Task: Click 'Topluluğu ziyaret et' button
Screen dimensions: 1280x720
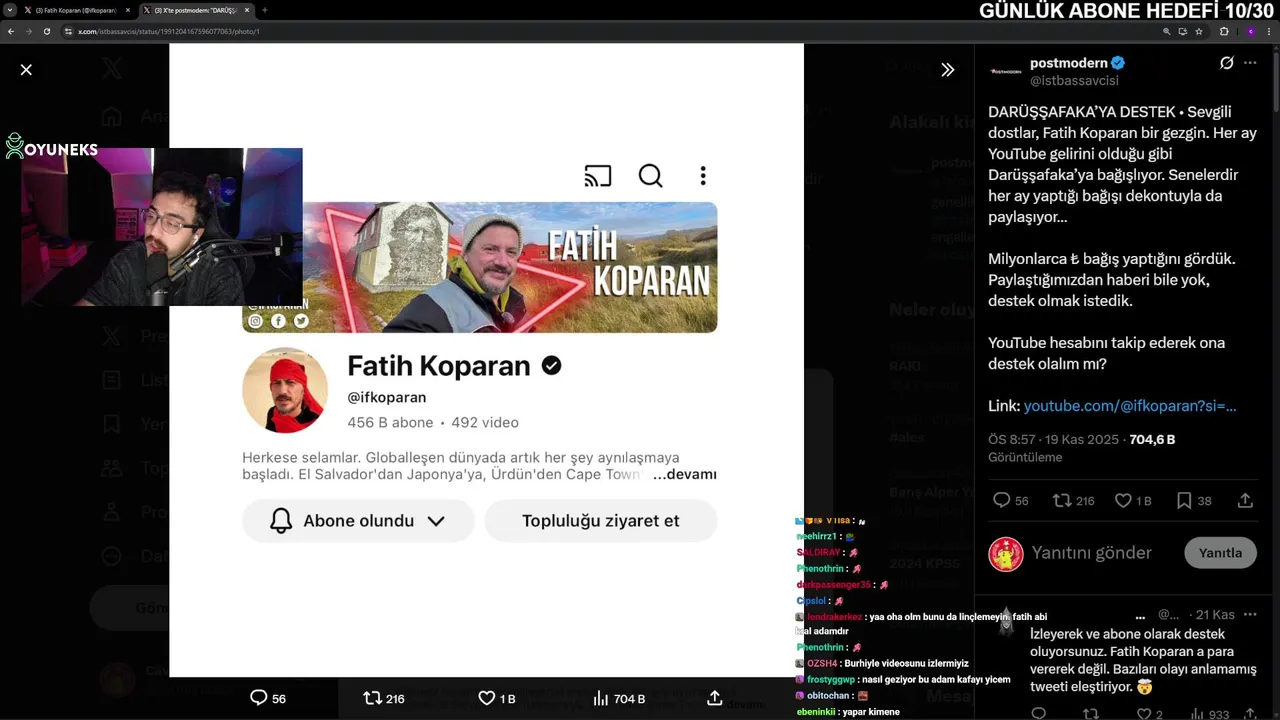Action: click(601, 521)
